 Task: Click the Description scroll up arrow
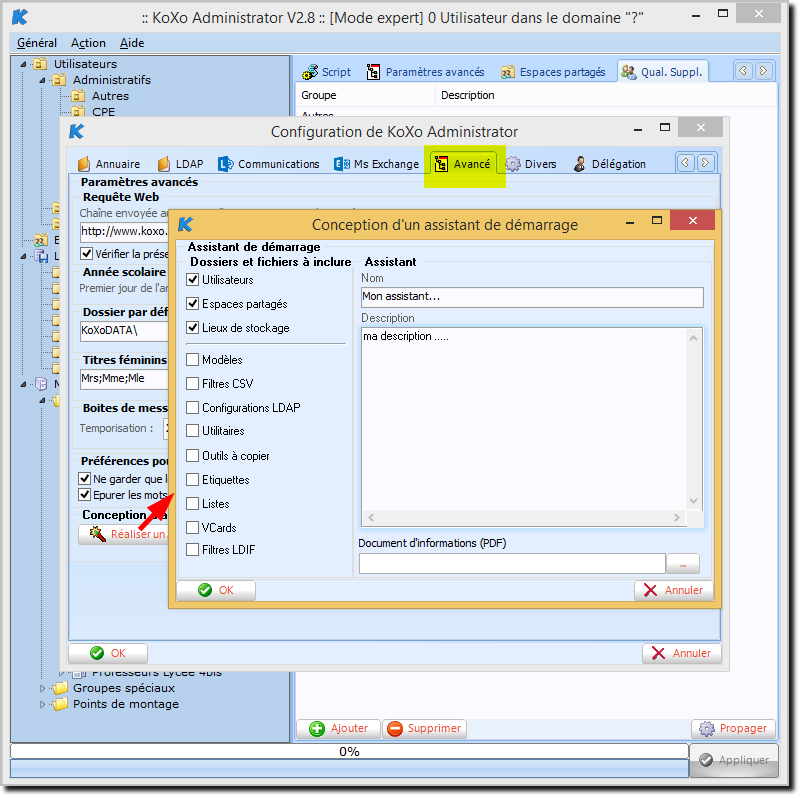pos(694,338)
